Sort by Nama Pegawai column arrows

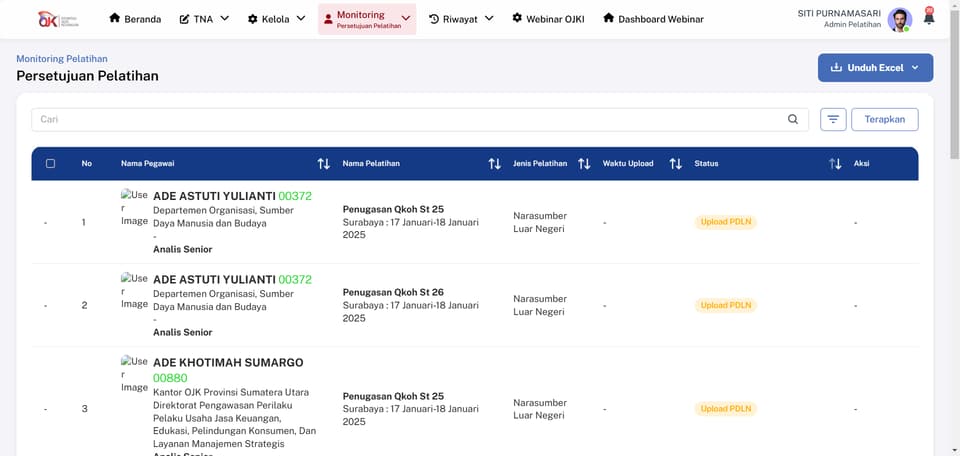[323, 163]
